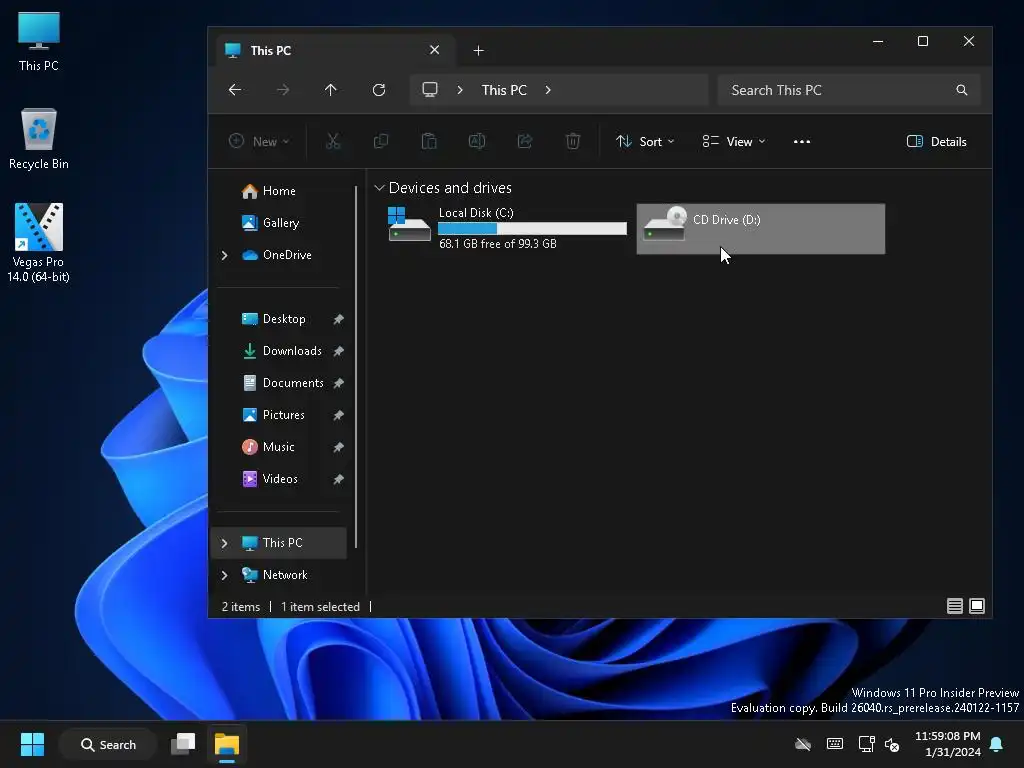Expand the Network tree node
The image size is (1024, 768).
tap(225, 575)
